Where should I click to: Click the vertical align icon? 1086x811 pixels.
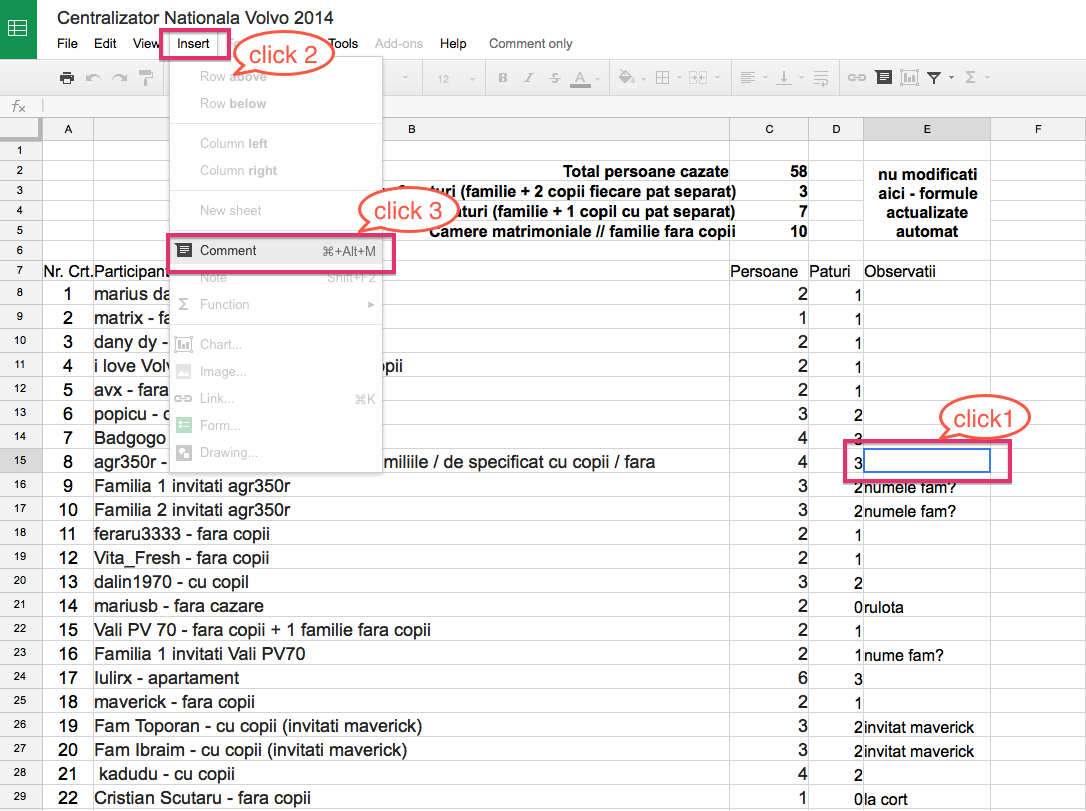click(783, 78)
